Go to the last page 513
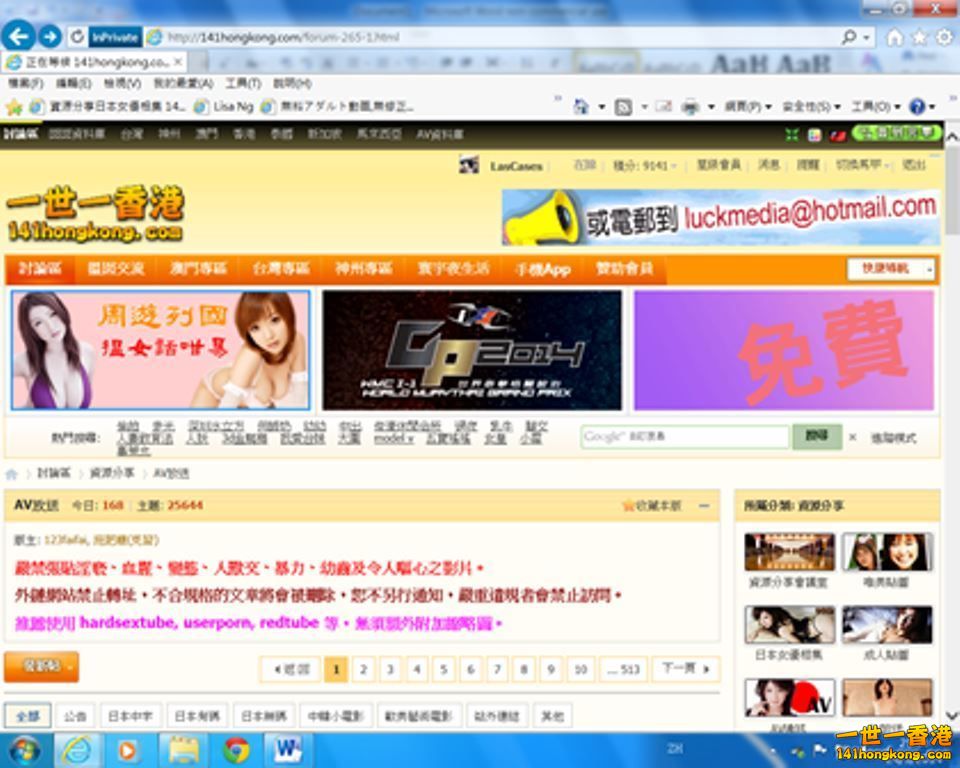The width and height of the screenshot is (960, 768). (623, 669)
